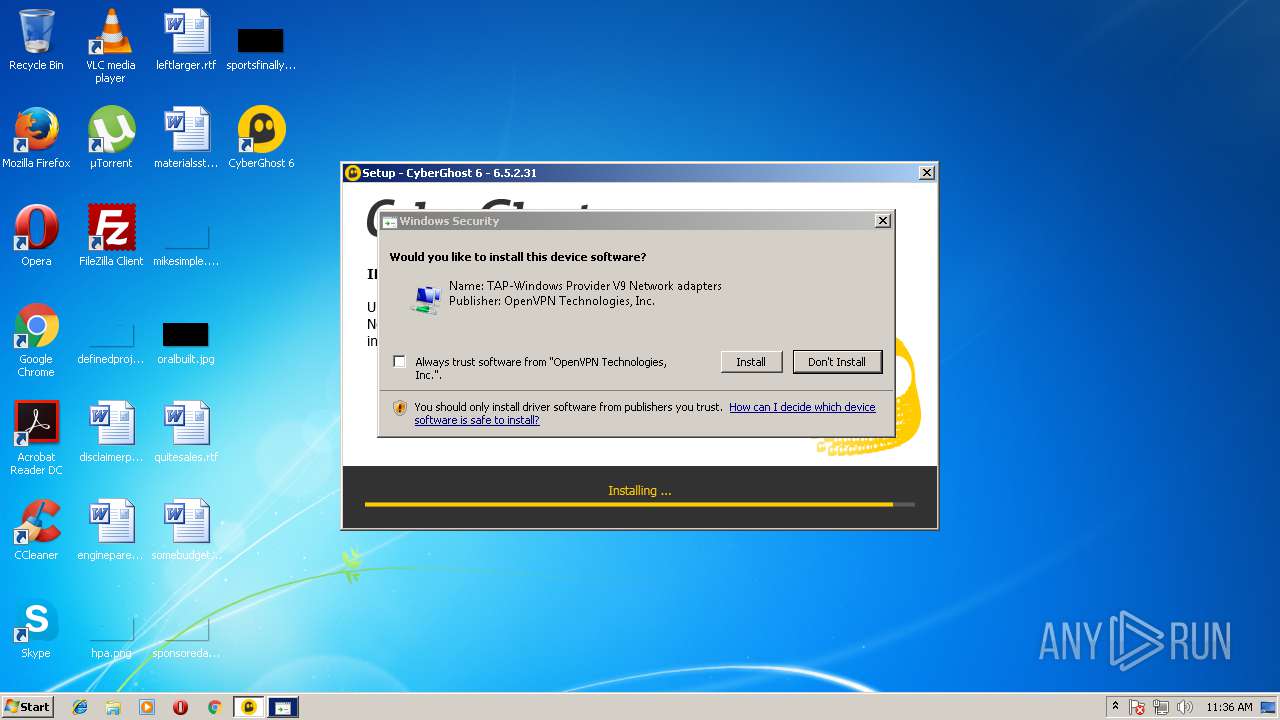
Task: Close the CyberGhost 6 Setup window
Action: [x=926, y=173]
